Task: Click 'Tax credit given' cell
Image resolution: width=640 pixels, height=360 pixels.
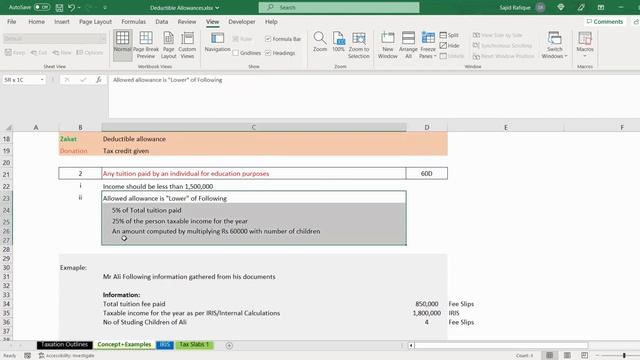Action: (x=126, y=151)
